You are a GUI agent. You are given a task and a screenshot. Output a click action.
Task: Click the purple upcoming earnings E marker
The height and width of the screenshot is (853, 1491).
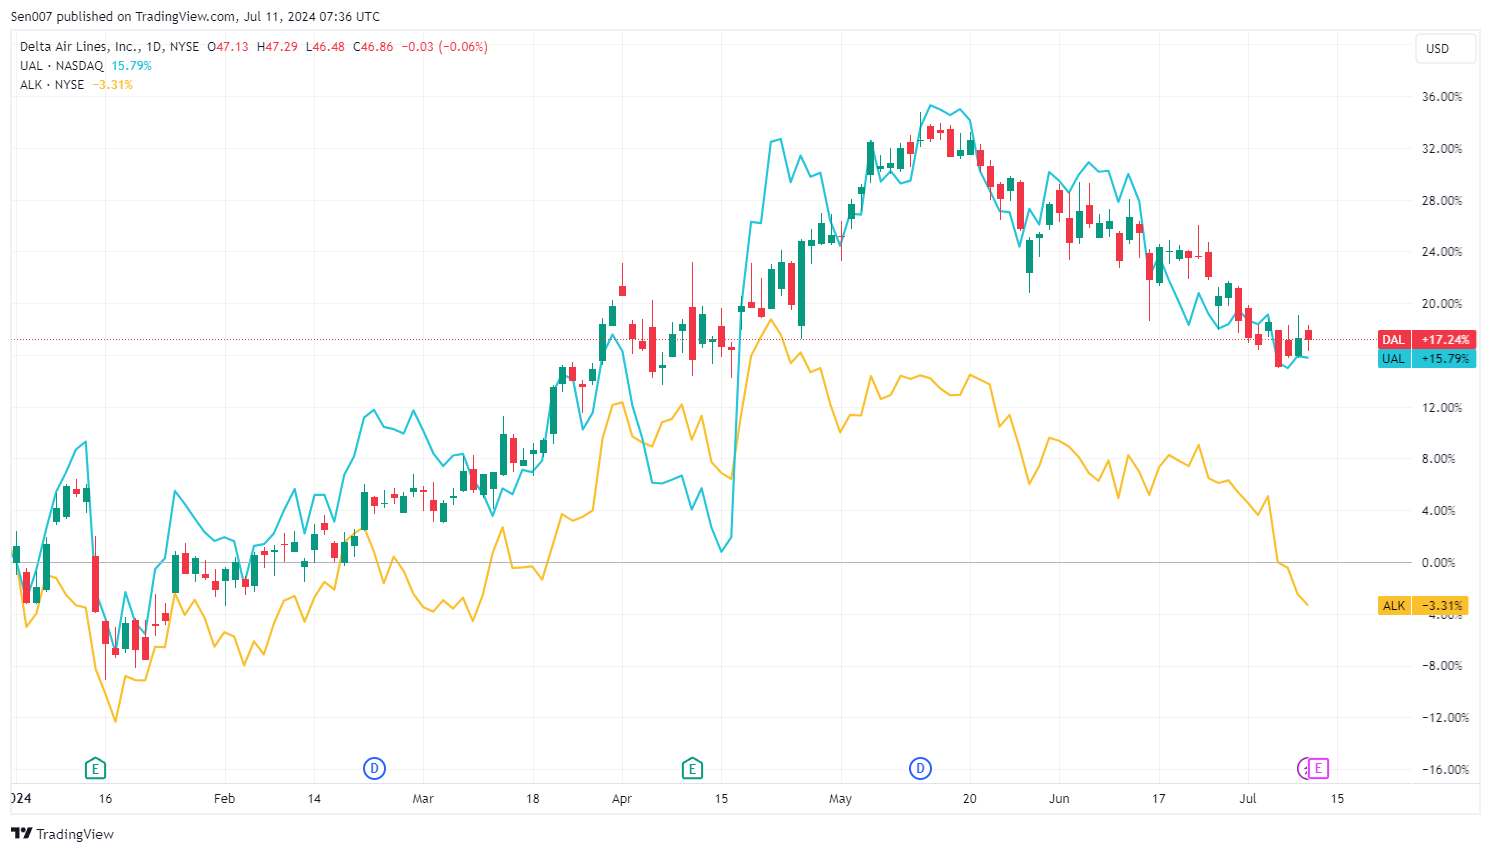pyautogui.click(x=1319, y=768)
